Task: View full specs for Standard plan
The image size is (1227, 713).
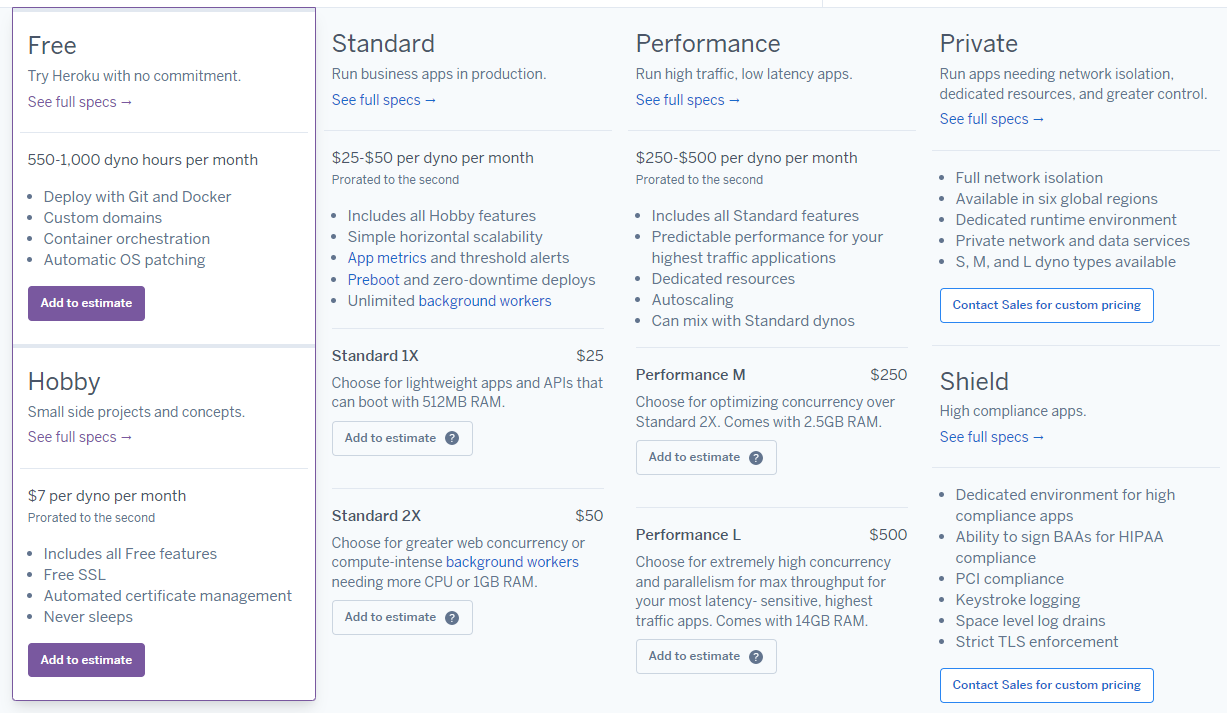Action: 384,100
